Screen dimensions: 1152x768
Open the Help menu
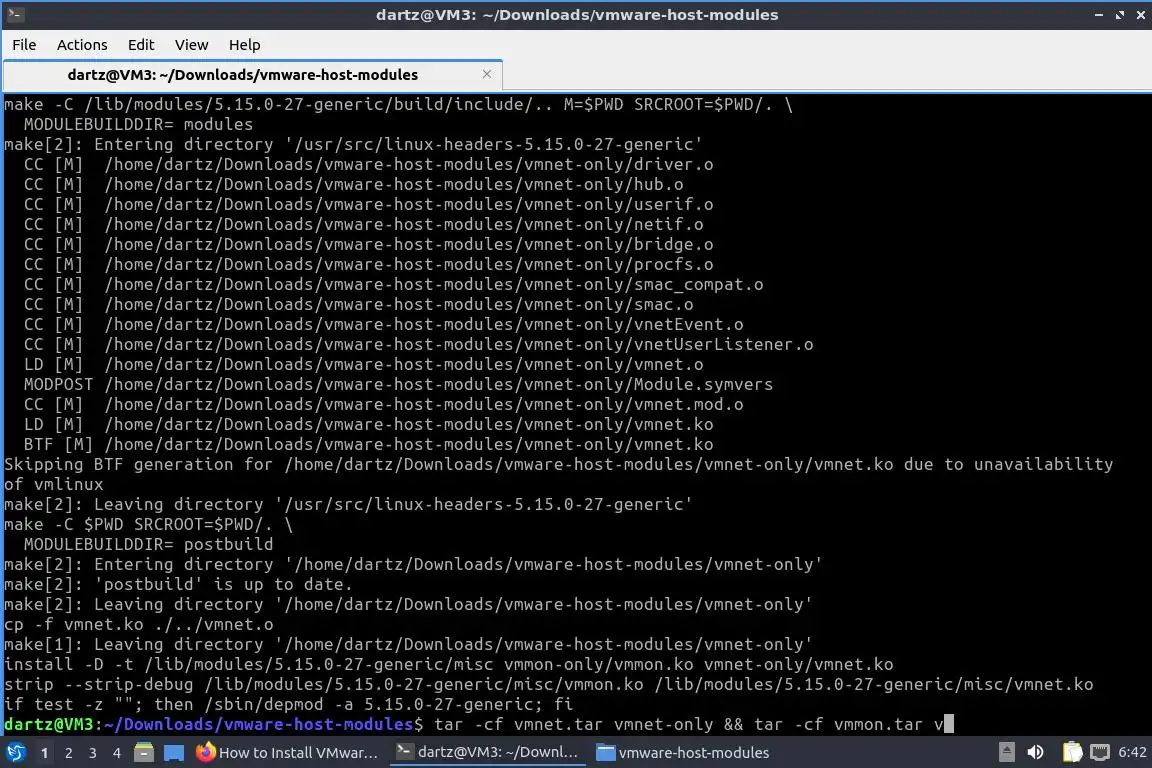coord(245,45)
